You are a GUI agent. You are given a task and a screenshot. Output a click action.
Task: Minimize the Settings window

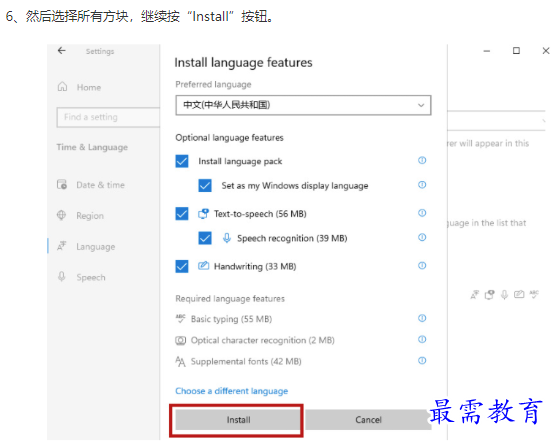point(487,51)
